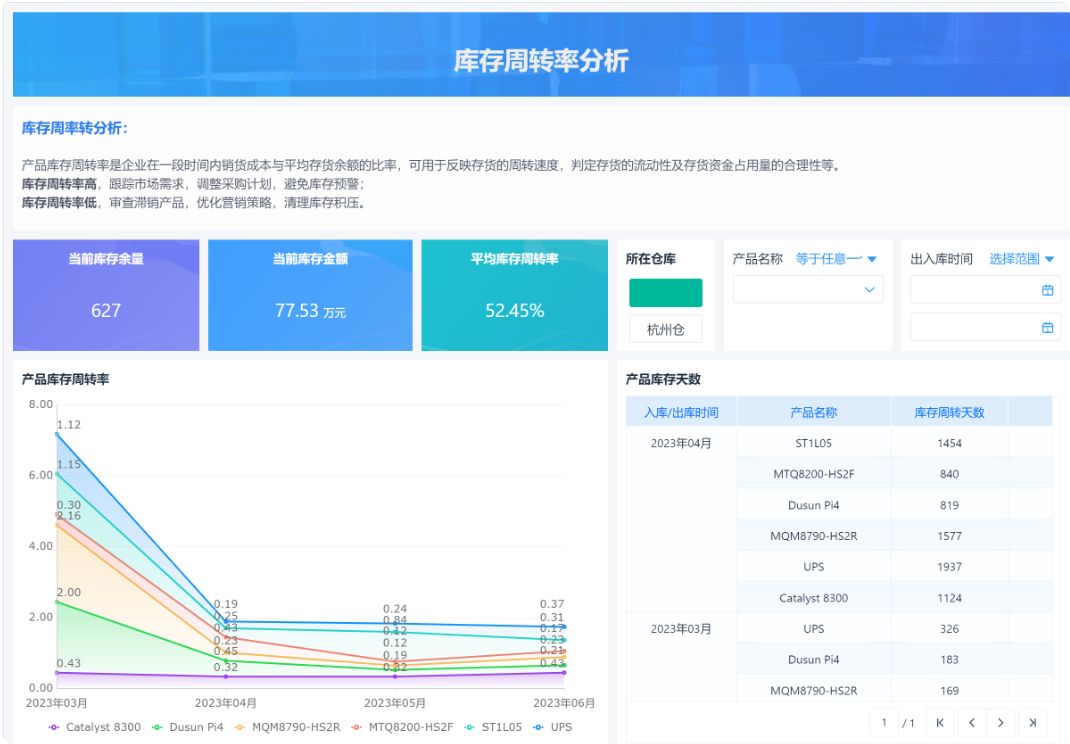This screenshot has height=744, width=1070.
Task: Click the value 1124 in table
Action: pyautogui.click(x=949, y=598)
